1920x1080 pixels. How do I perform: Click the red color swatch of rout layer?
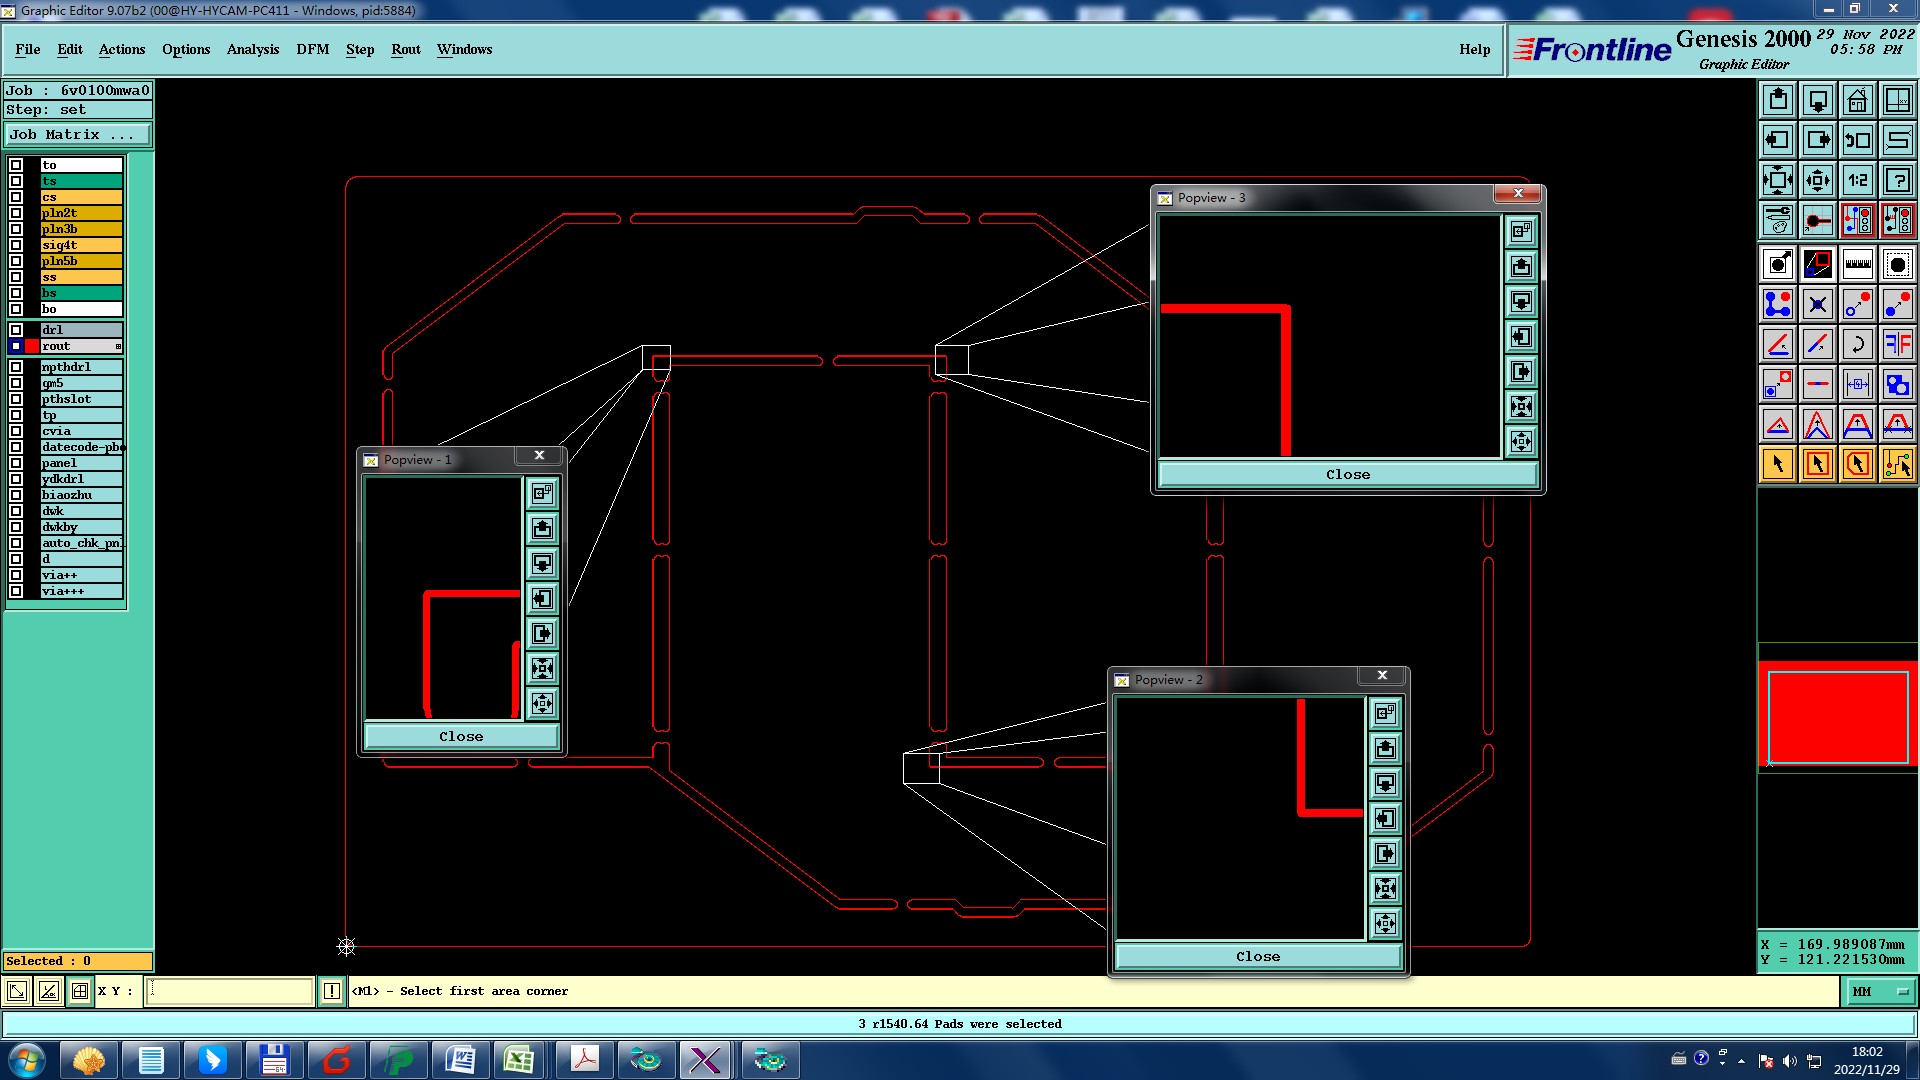coord(32,346)
